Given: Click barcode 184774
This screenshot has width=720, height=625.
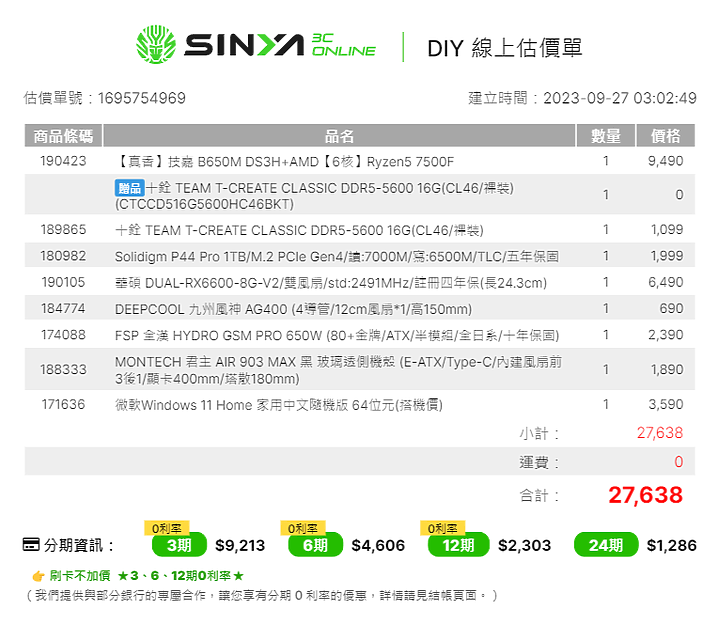Looking at the screenshot, I should pos(63,308).
